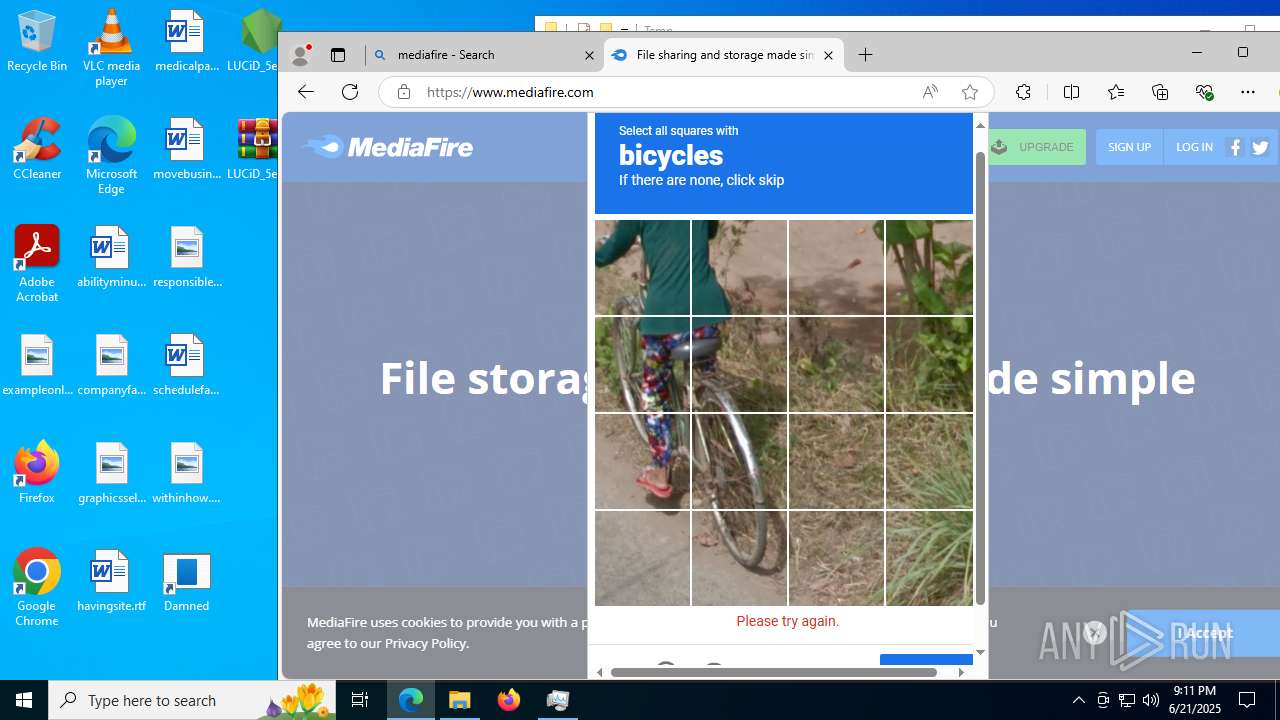This screenshot has height=720, width=1280.
Task: Click the captcha dialog horizontal scrollbar
Action: 774,672
